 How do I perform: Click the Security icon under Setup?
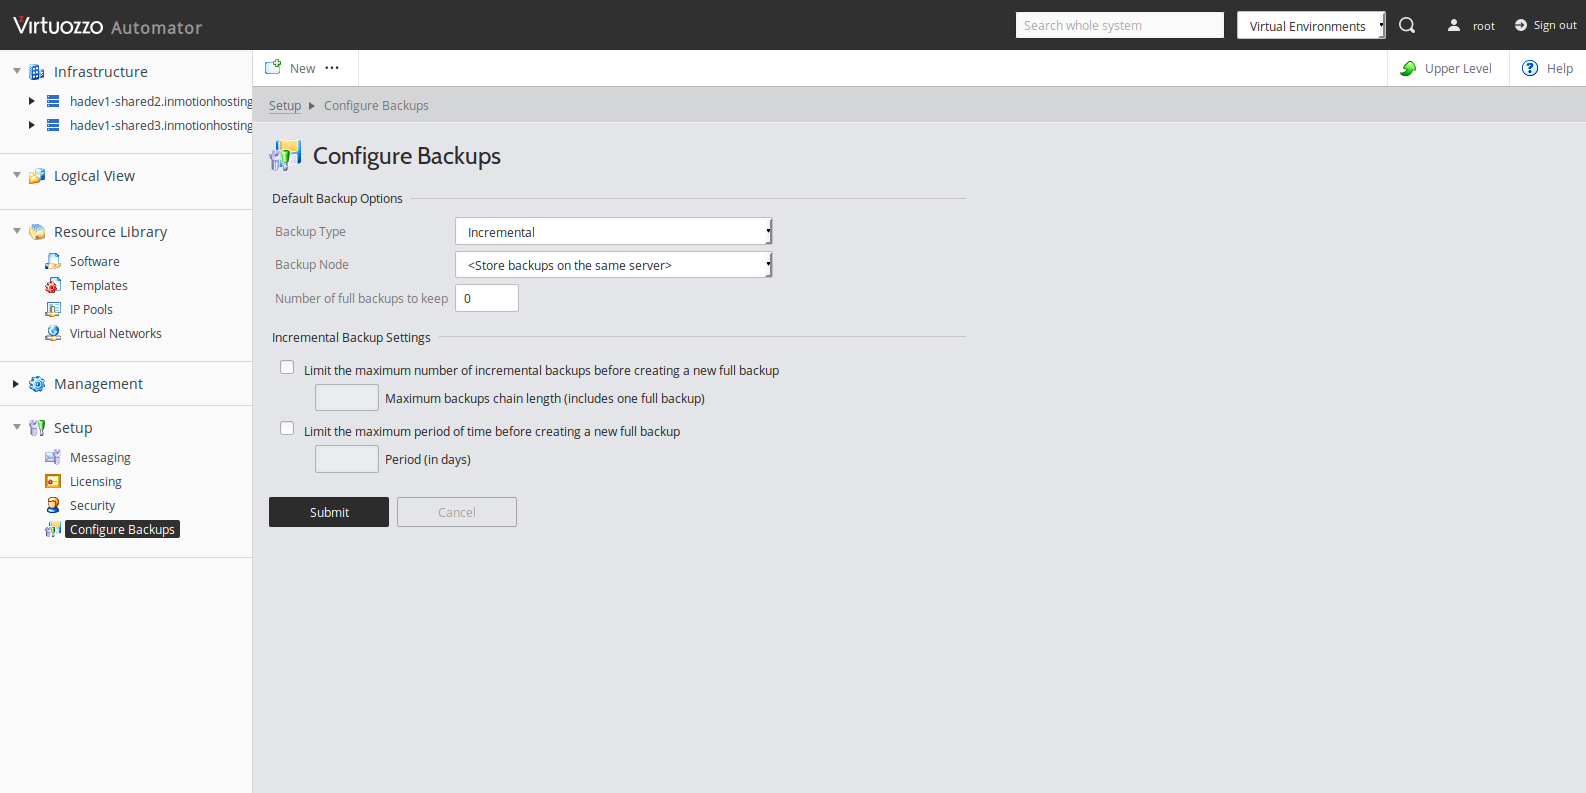tap(53, 506)
